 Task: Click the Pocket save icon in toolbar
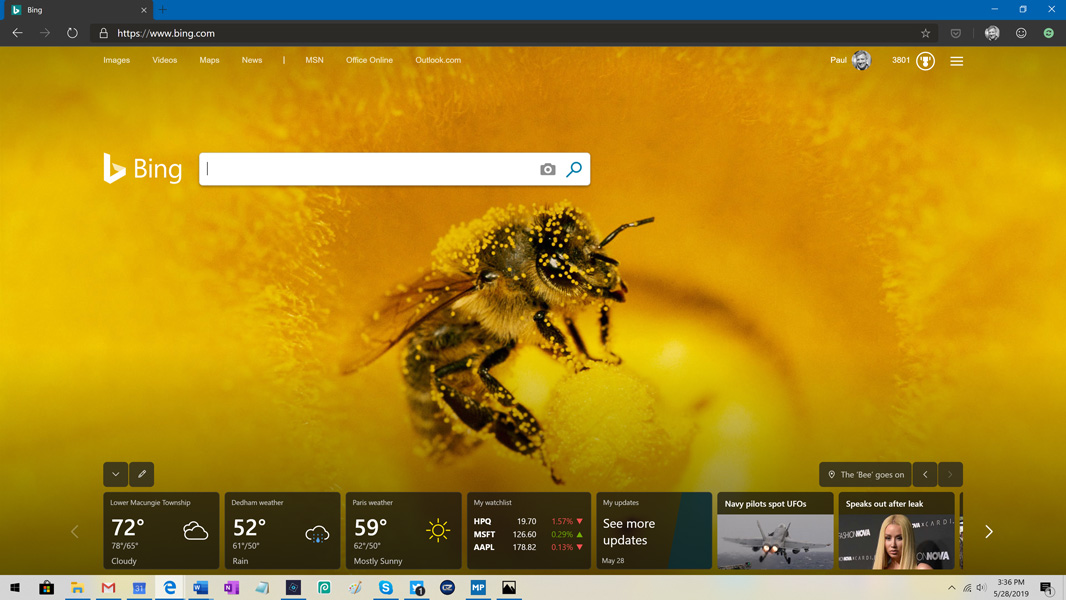coord(955,33)
